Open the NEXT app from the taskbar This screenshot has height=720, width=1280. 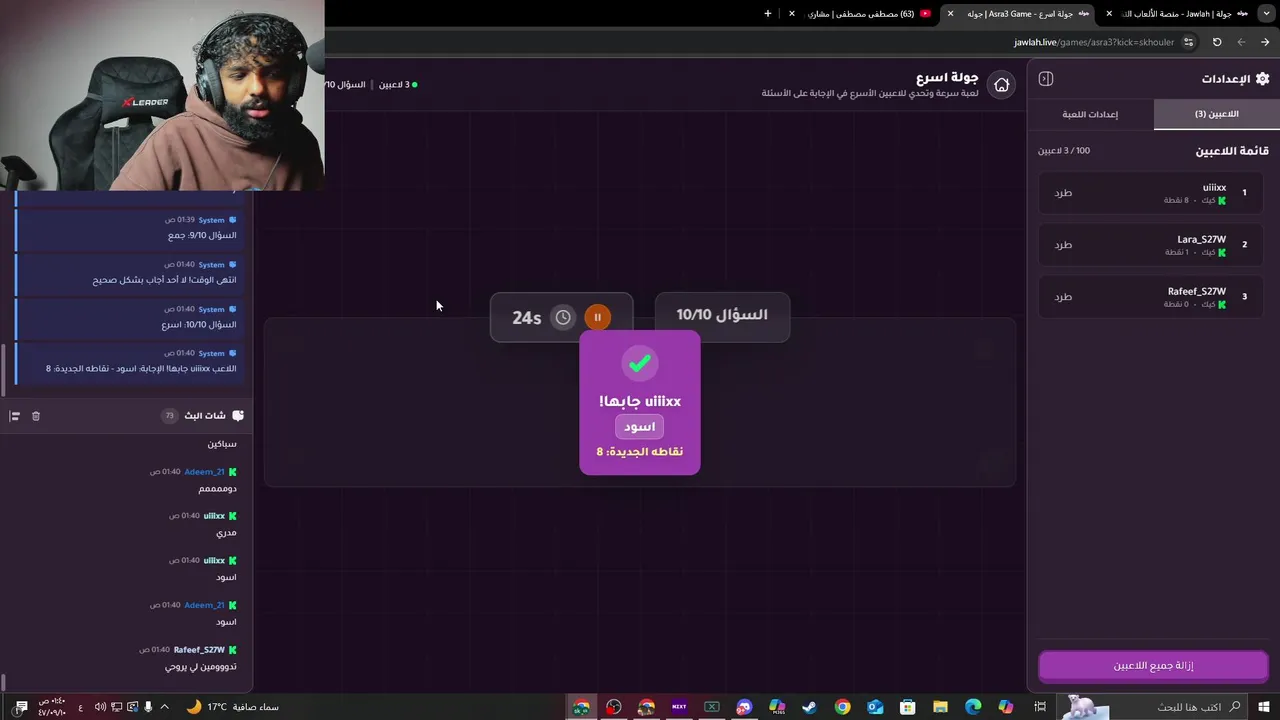point(679,707)
